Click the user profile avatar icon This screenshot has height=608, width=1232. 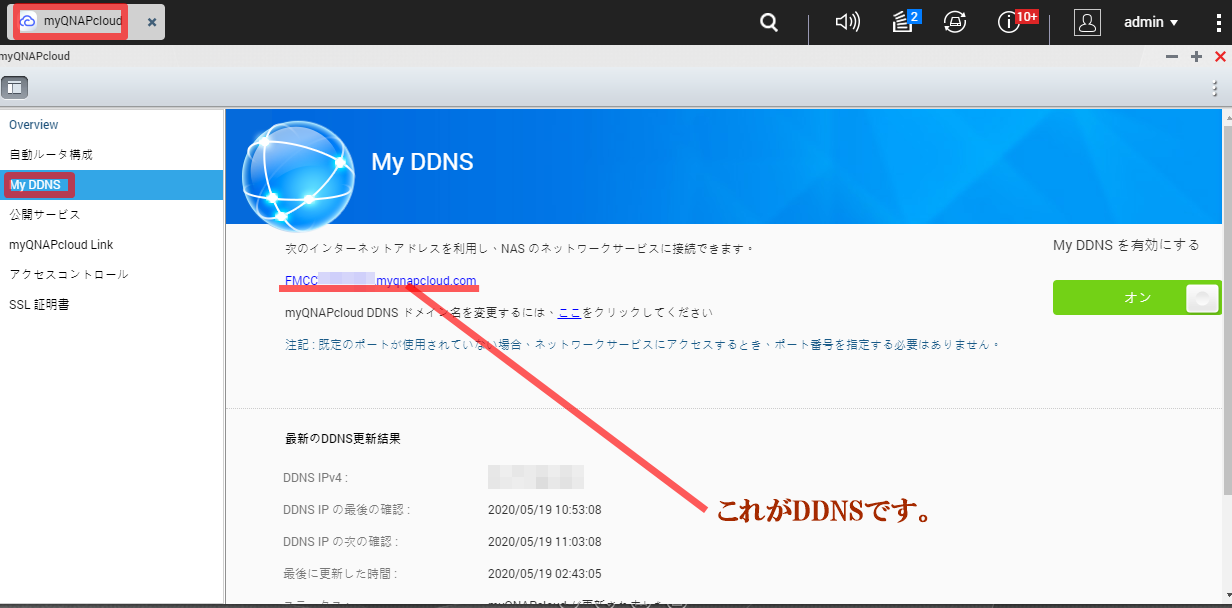click(1087, 22)
